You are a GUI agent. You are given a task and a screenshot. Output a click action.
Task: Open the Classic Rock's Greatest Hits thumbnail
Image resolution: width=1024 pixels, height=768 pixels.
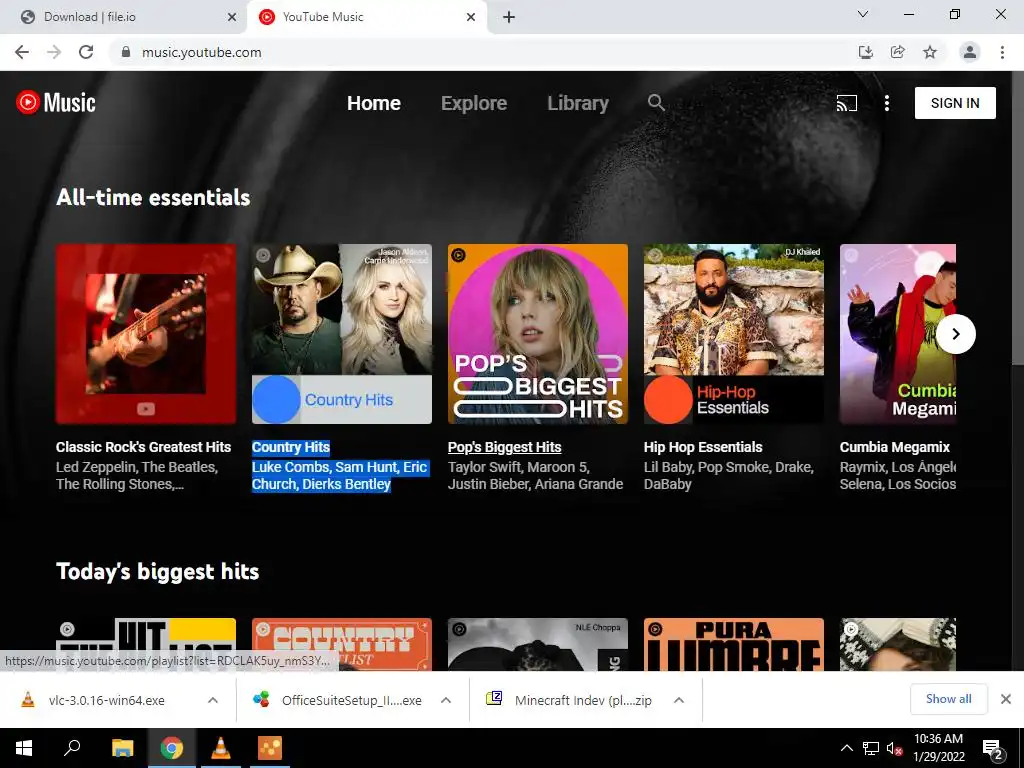pyautogui.click(x=146, y=334)
